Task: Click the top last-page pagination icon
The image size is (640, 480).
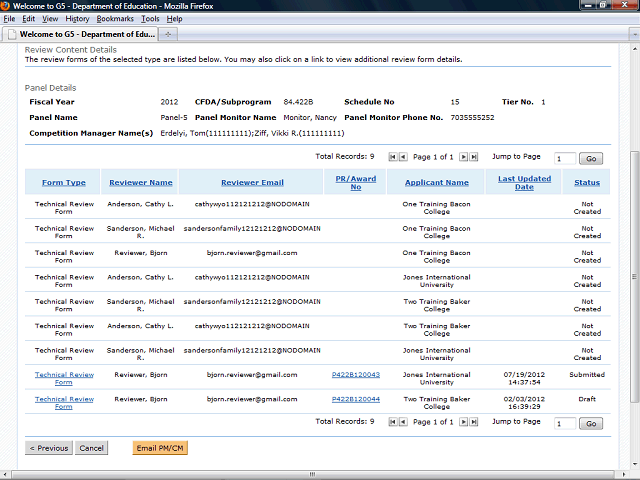Action: point(473,157)
